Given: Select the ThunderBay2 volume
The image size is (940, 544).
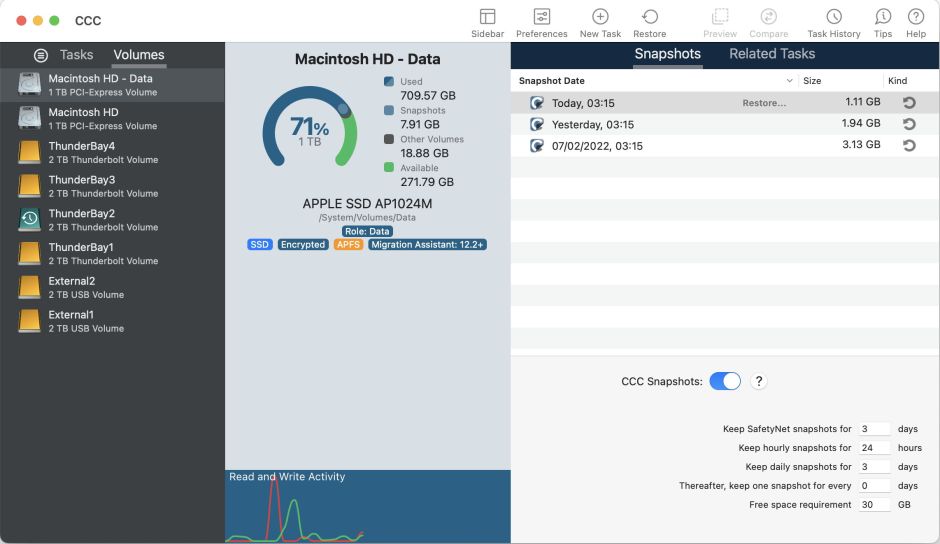Looking at the screenshot, I should [x=81, y=219].
